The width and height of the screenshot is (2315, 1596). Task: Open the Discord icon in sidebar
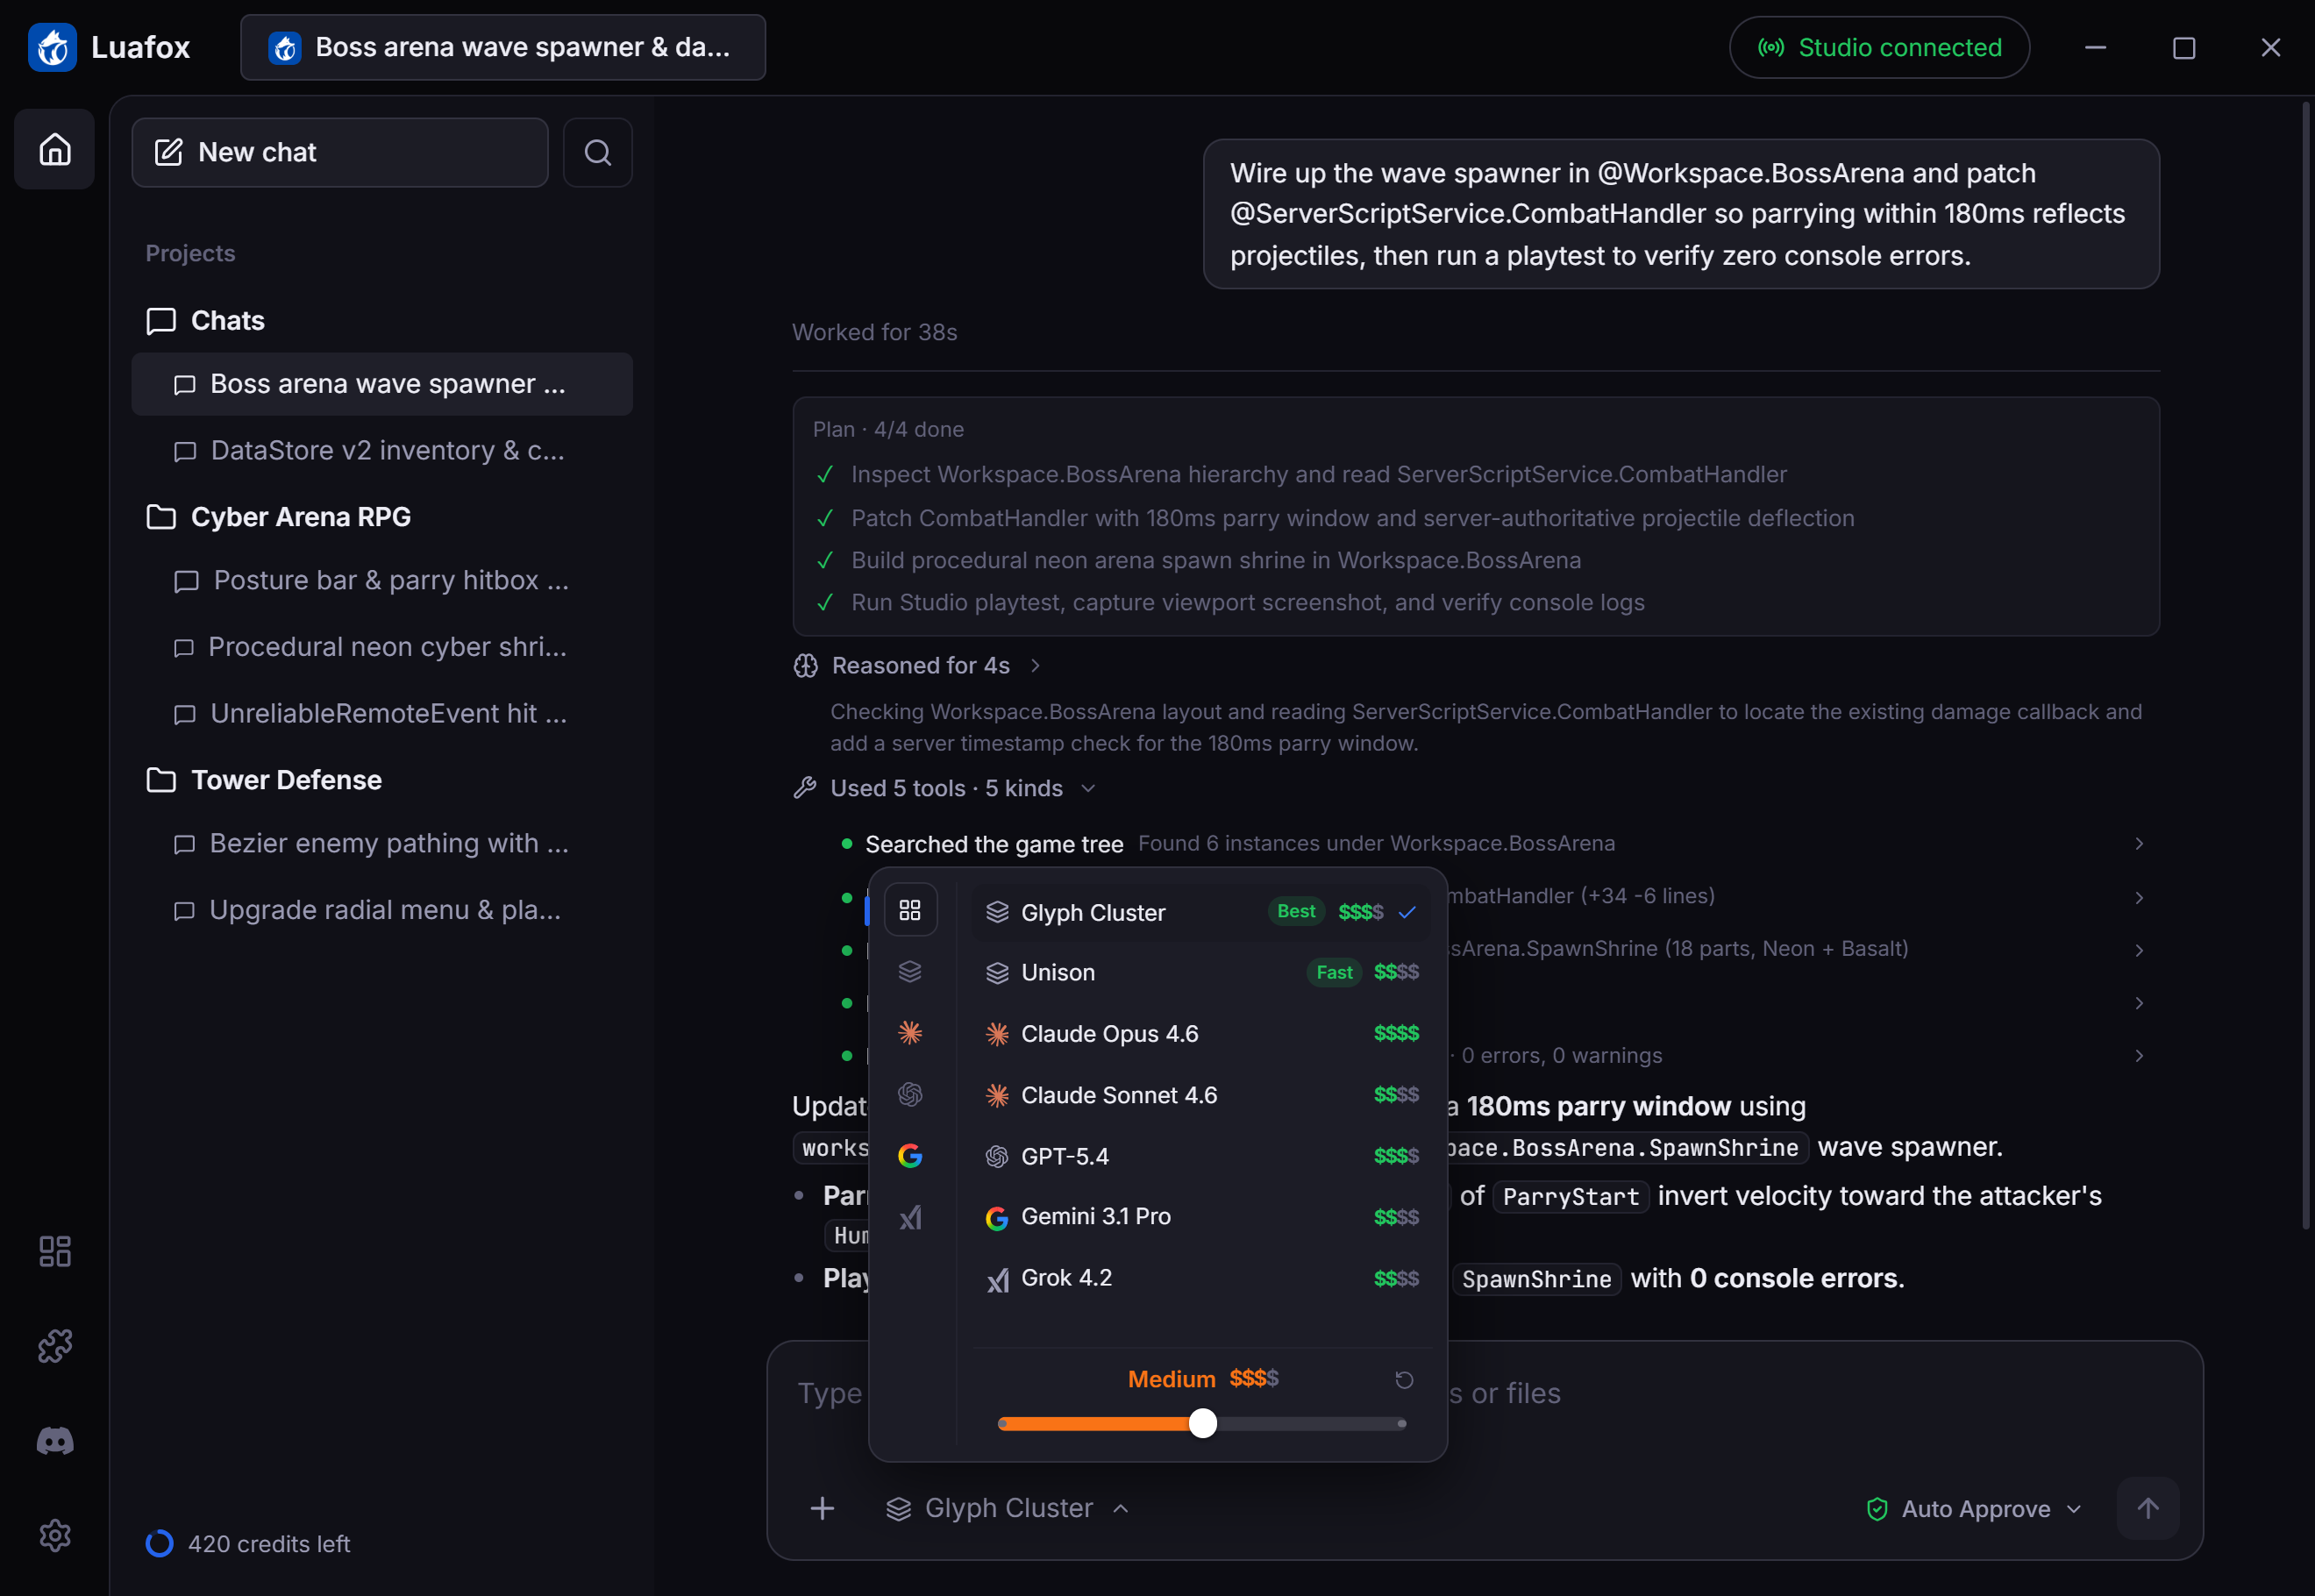pyautogui.click(x=55, y=1441)
